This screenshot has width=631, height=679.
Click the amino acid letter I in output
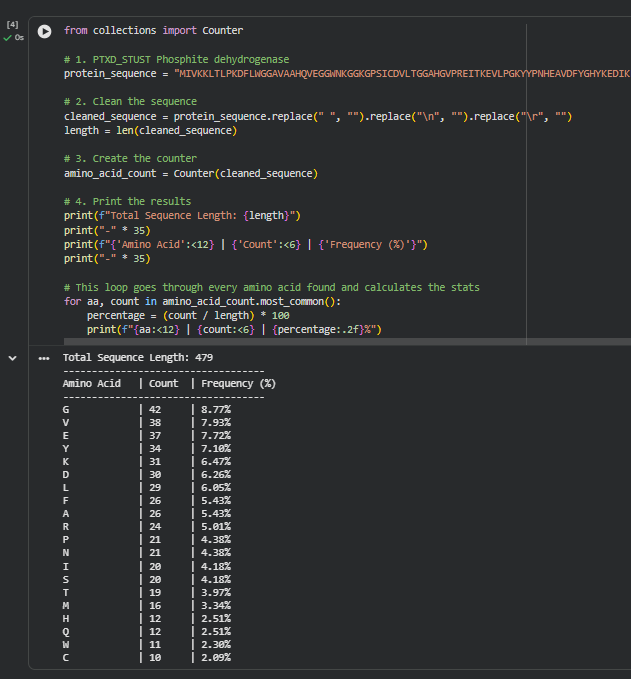pyautogui.click(x=66, y=566)
